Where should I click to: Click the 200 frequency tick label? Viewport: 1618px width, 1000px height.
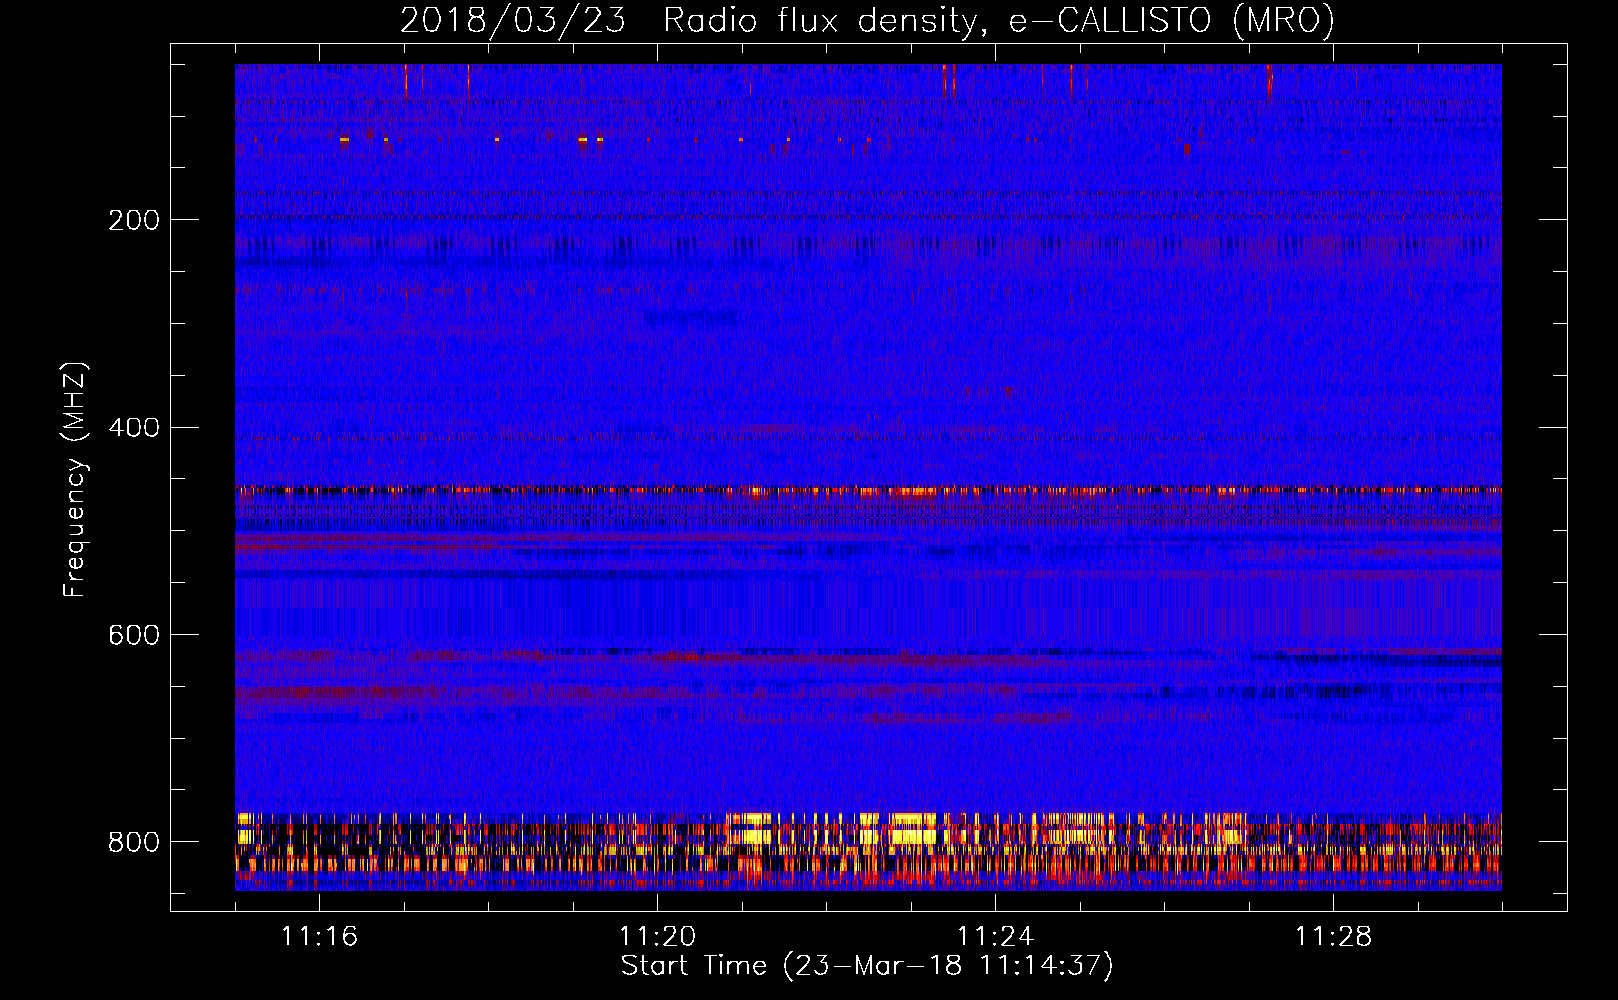[133, 220]
